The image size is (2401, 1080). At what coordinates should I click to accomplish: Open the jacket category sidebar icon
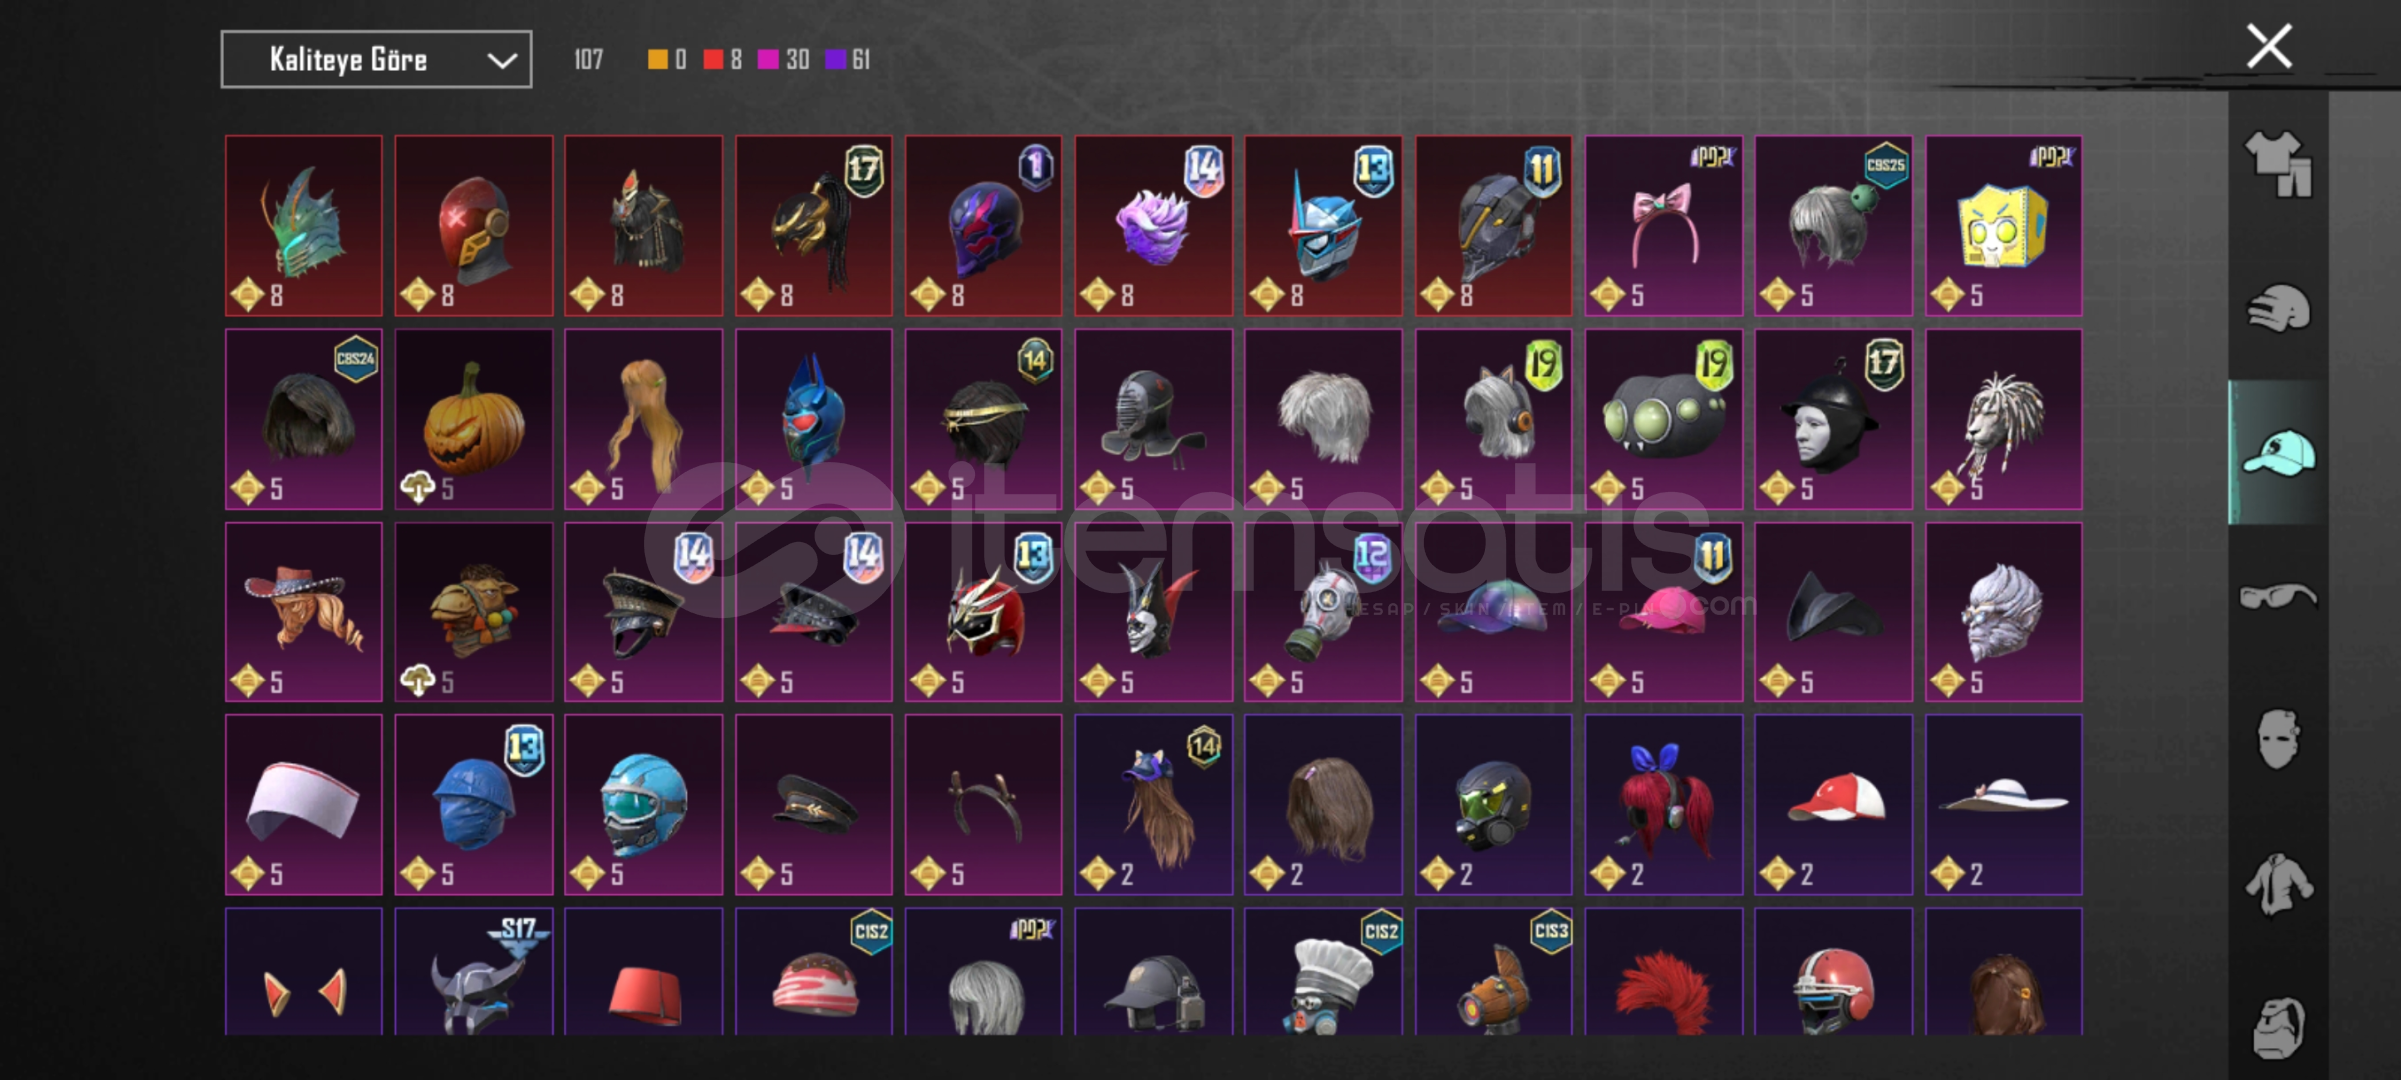point(2278,884)
